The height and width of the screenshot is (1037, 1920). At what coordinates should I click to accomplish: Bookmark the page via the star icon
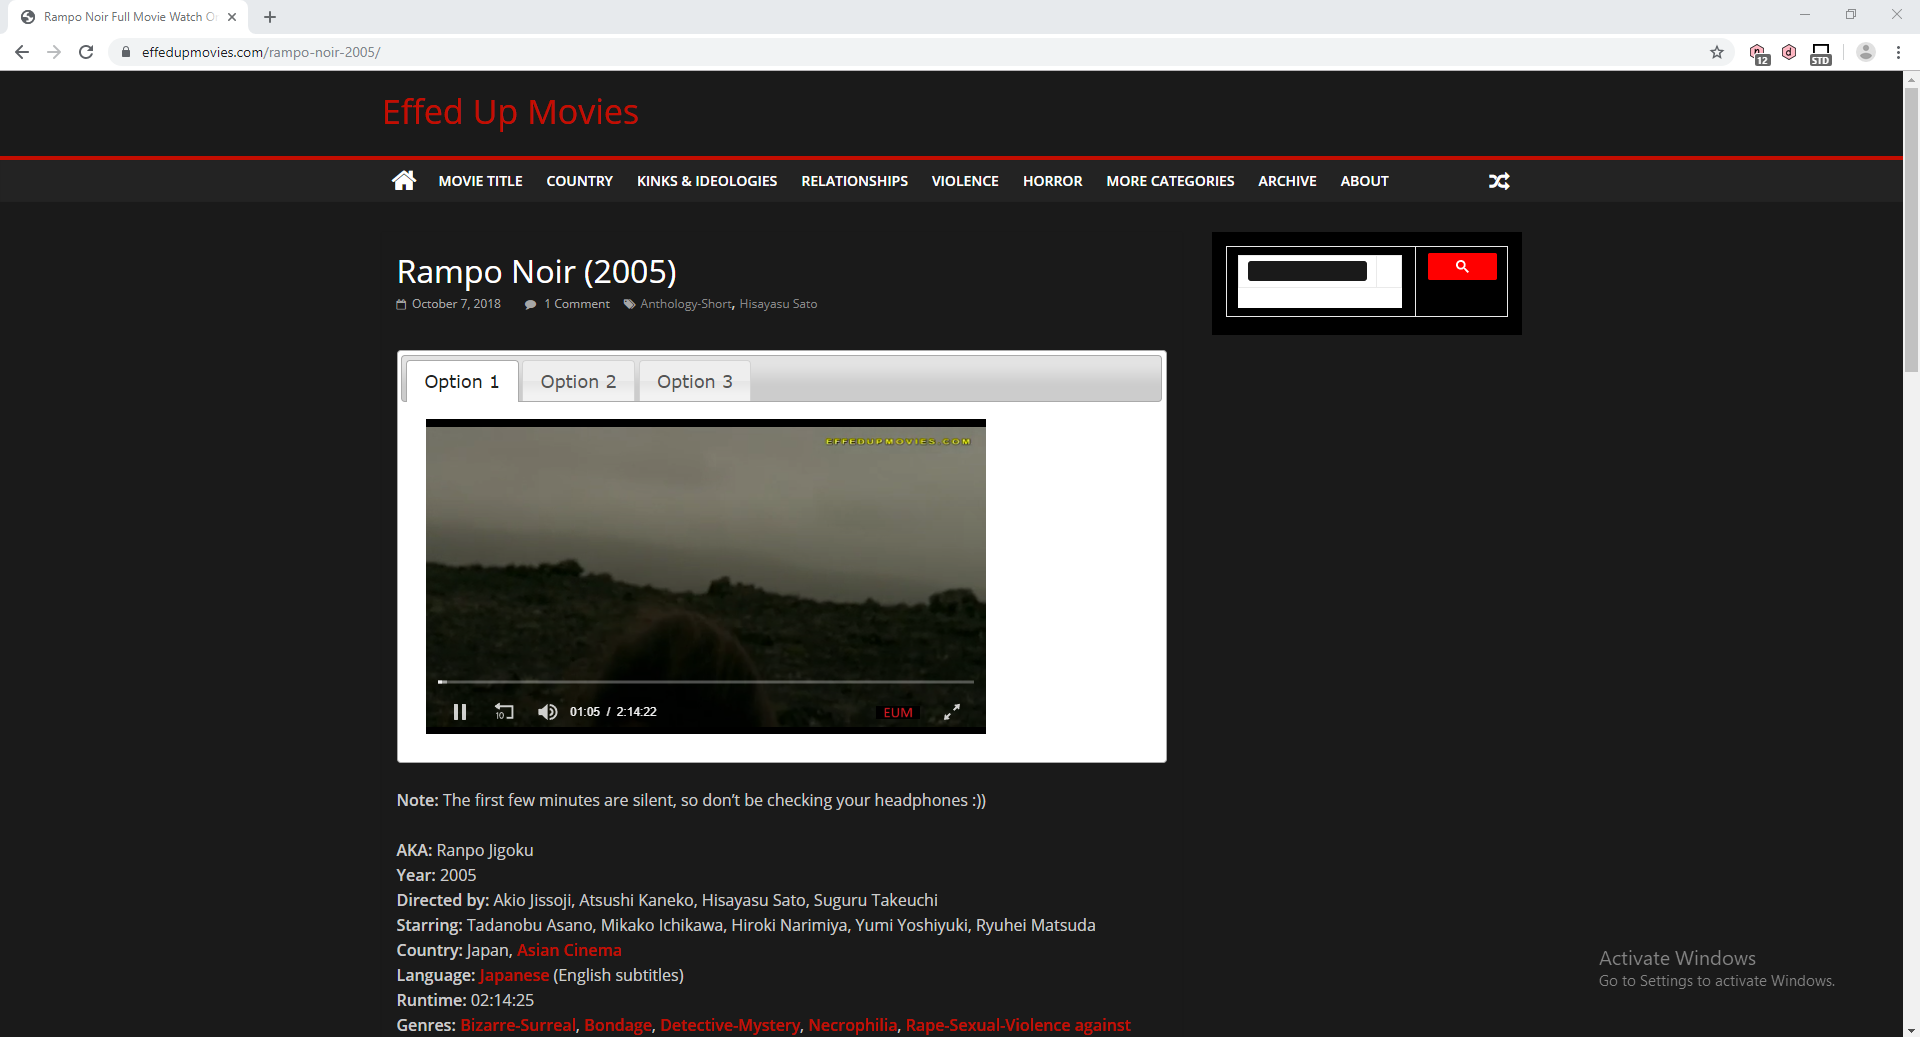[1717, 52]
